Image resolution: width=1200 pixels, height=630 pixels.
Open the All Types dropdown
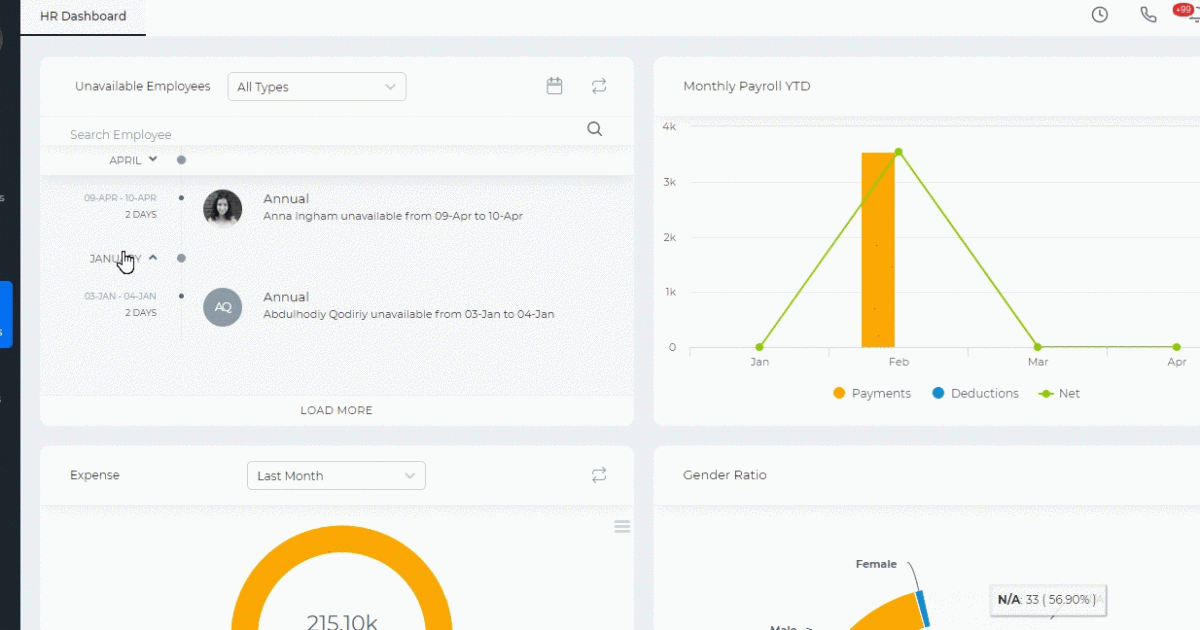(x=317, y=87)
